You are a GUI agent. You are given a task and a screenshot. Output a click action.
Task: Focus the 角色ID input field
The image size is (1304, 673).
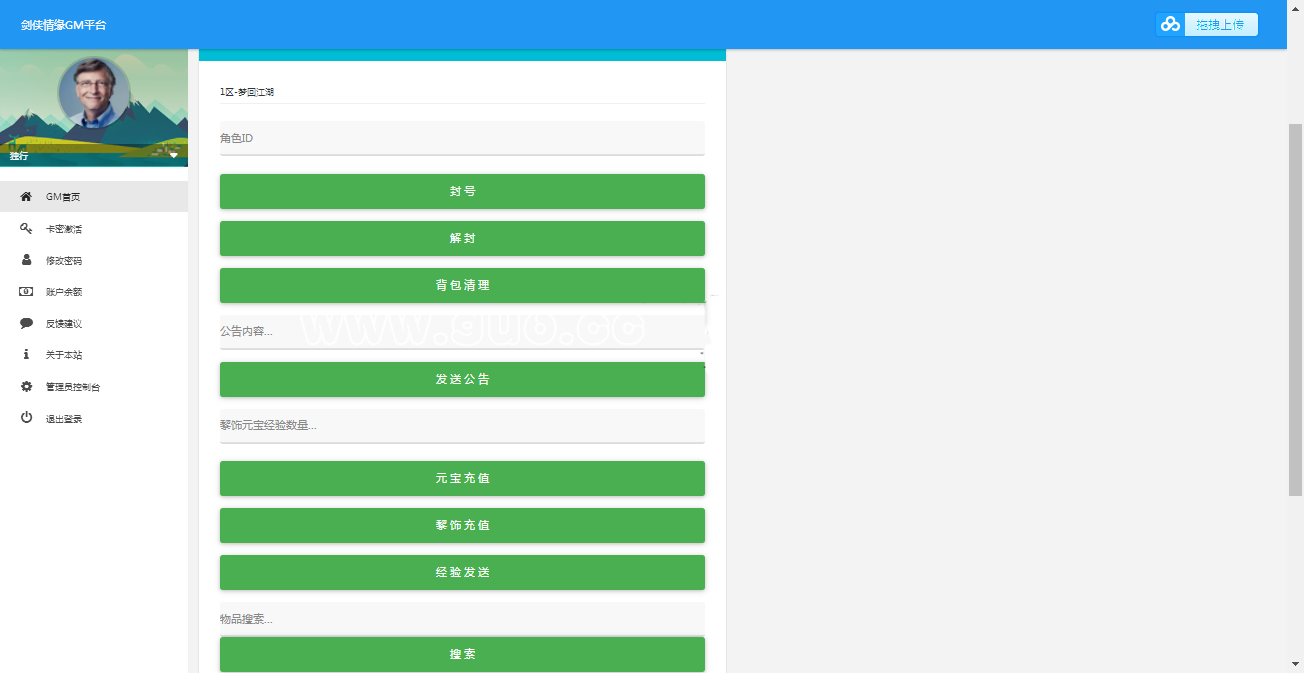[462, 138]
